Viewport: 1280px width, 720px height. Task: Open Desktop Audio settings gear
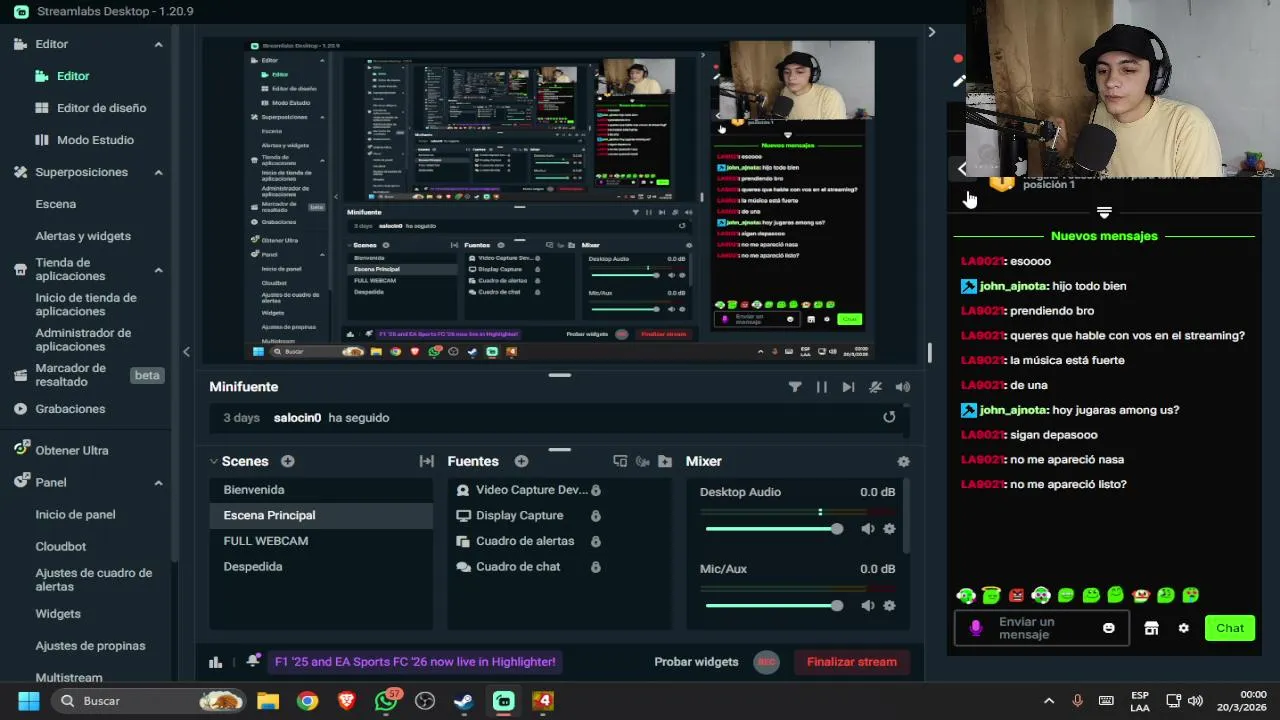click(x=889, y=528)
